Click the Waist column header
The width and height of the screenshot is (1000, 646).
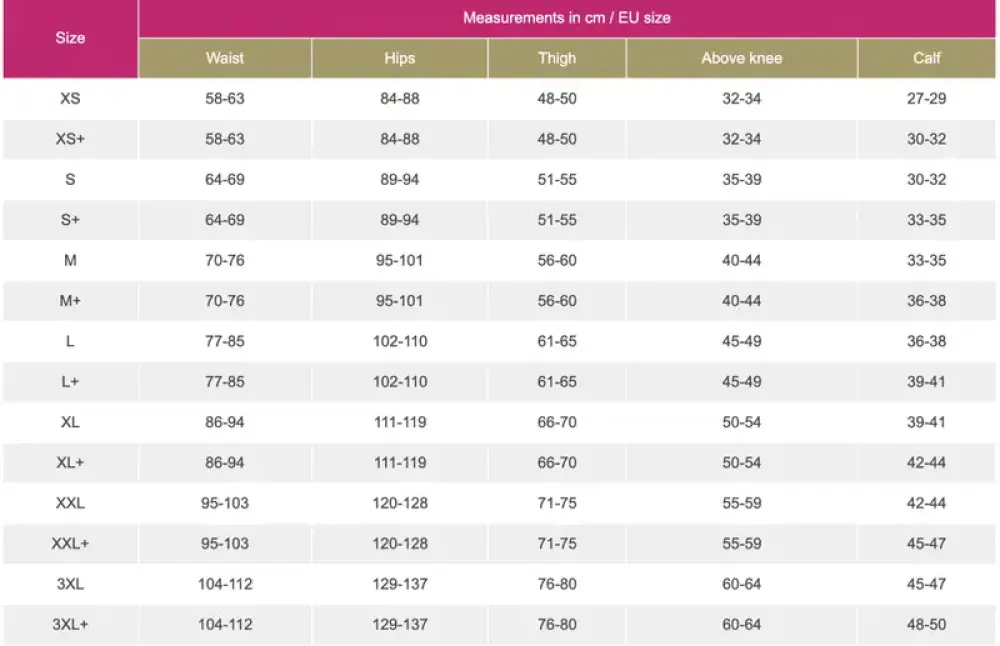225,58
